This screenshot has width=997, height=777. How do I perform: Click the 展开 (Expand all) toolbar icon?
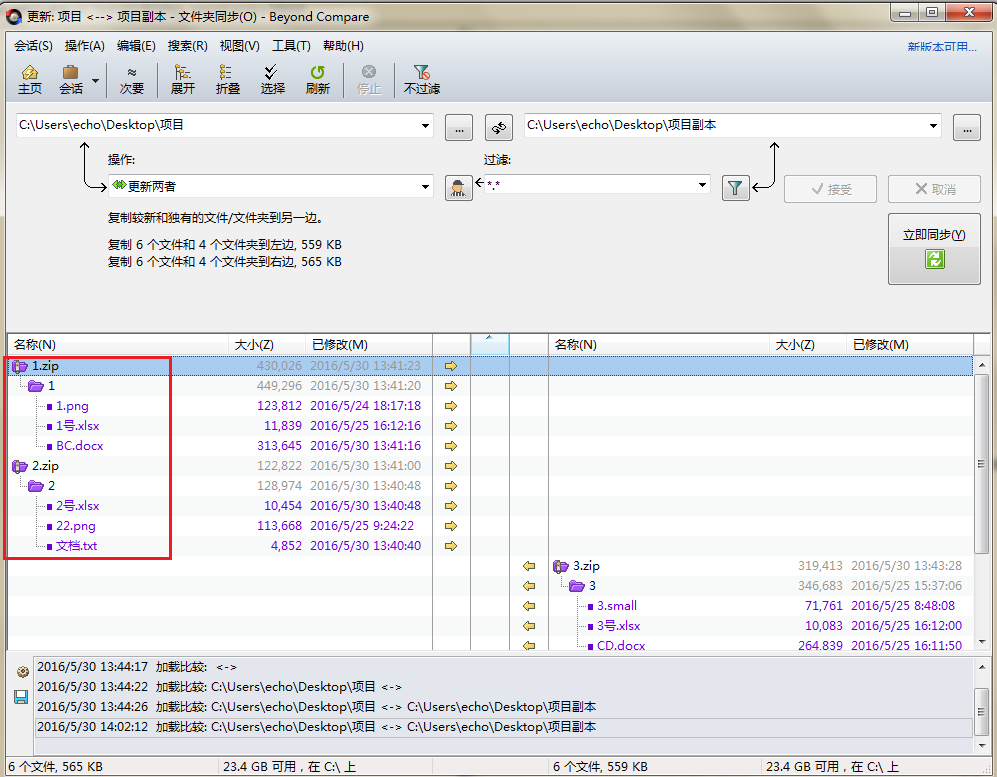(x=183, y=79)
